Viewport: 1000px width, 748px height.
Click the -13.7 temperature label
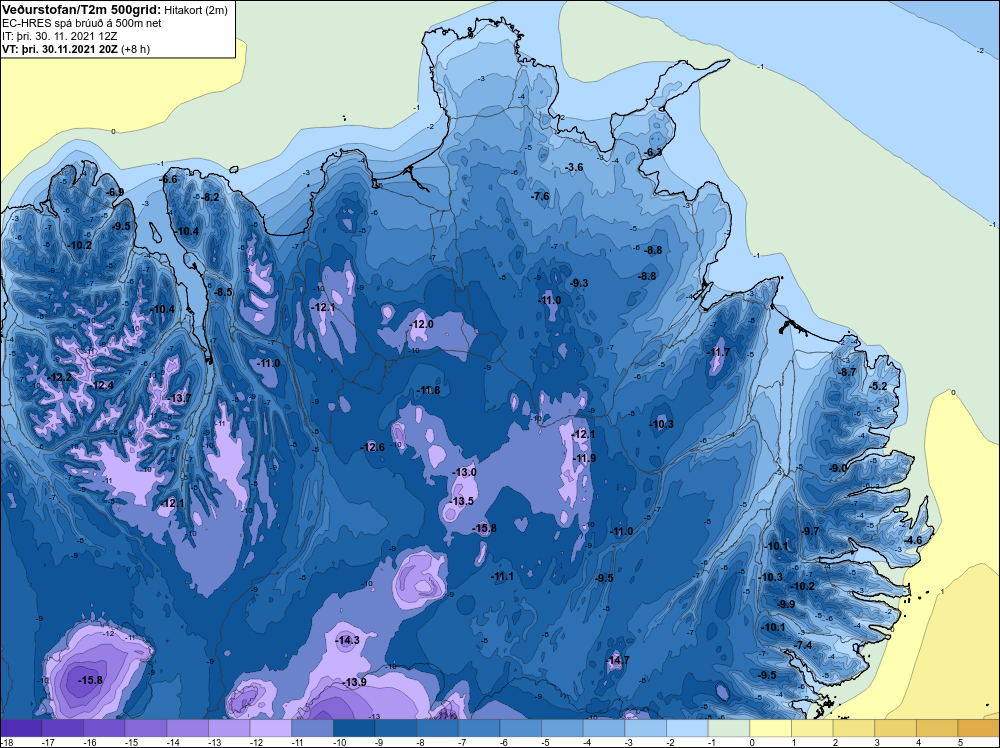click(x=179, y=399)
